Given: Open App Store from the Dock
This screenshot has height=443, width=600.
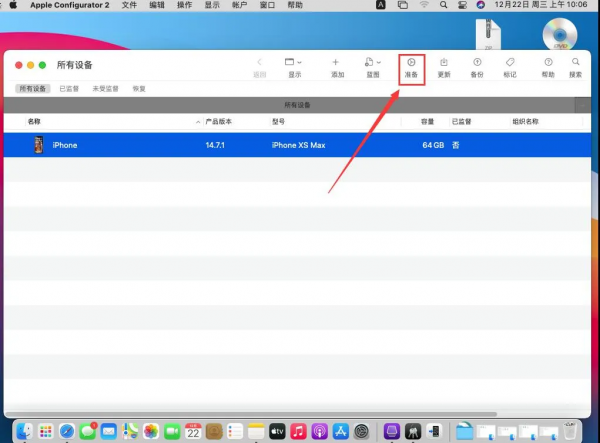Looking at the screenshot, I should [341, 432].
